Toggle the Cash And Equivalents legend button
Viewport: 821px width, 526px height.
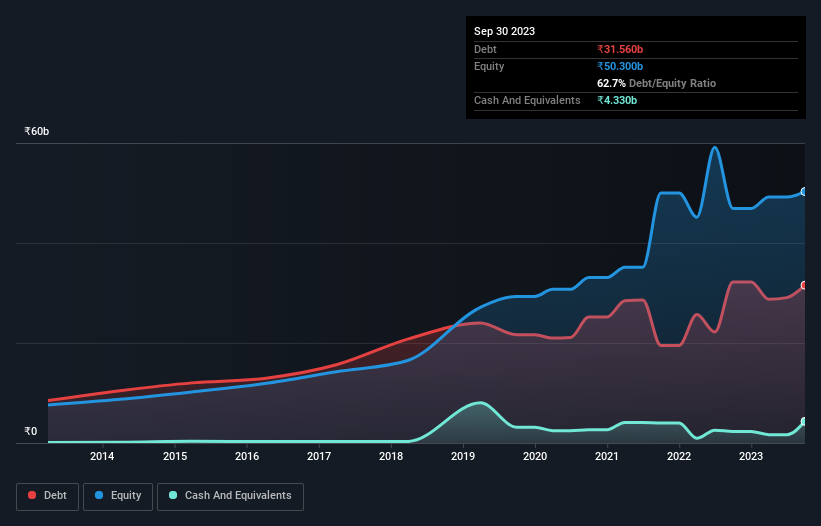[x=230, y=496]
